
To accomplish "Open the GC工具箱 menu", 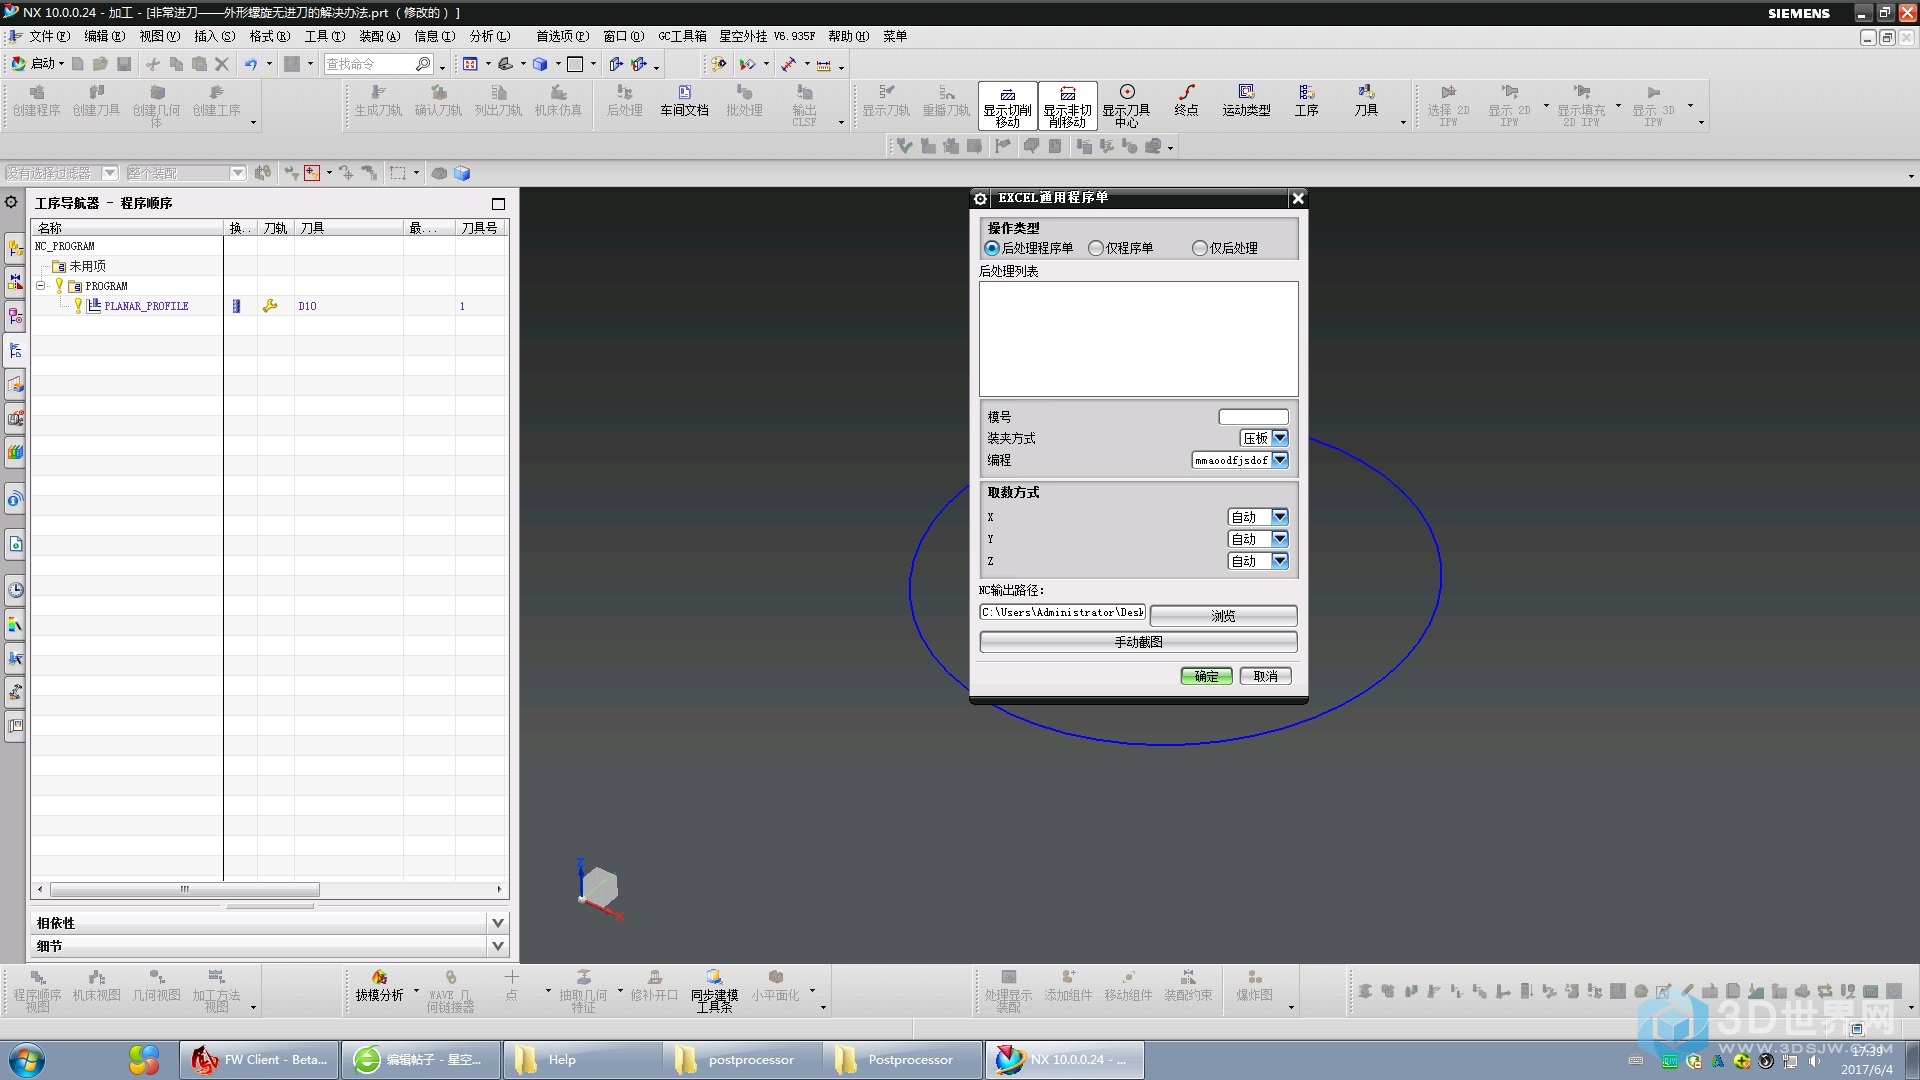I will (682, 36).
